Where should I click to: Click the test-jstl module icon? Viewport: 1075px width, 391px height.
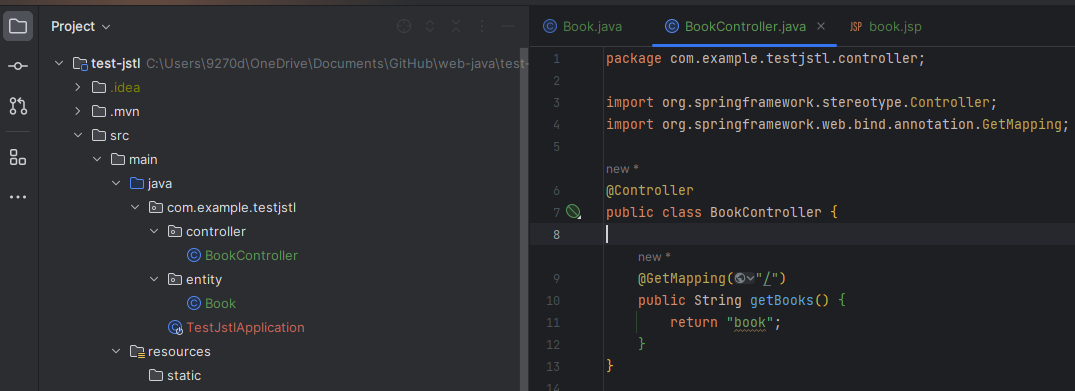coord(80,64)
